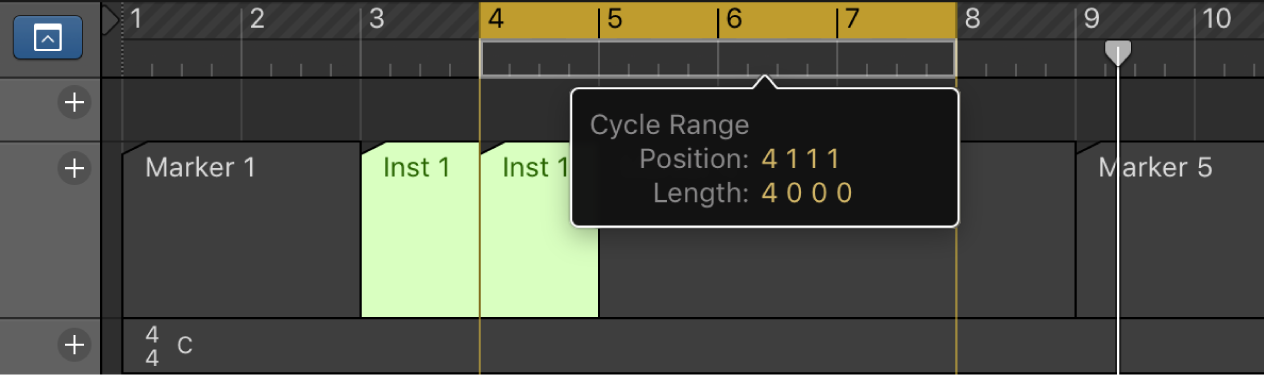Click the playhead handle near bar 9
This screenshot has height=375, width=1266.
click(x=1117, y=53)
